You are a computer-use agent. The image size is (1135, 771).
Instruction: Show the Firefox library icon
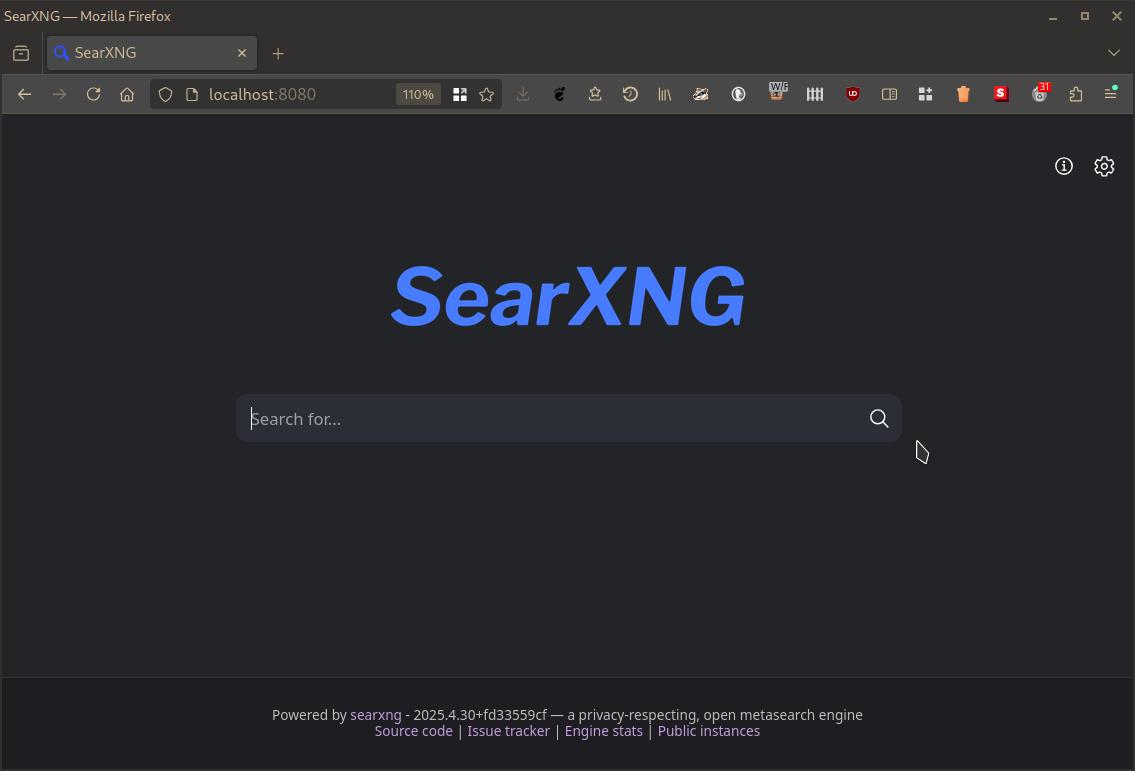pyautogui.click(x=664, y=94)
